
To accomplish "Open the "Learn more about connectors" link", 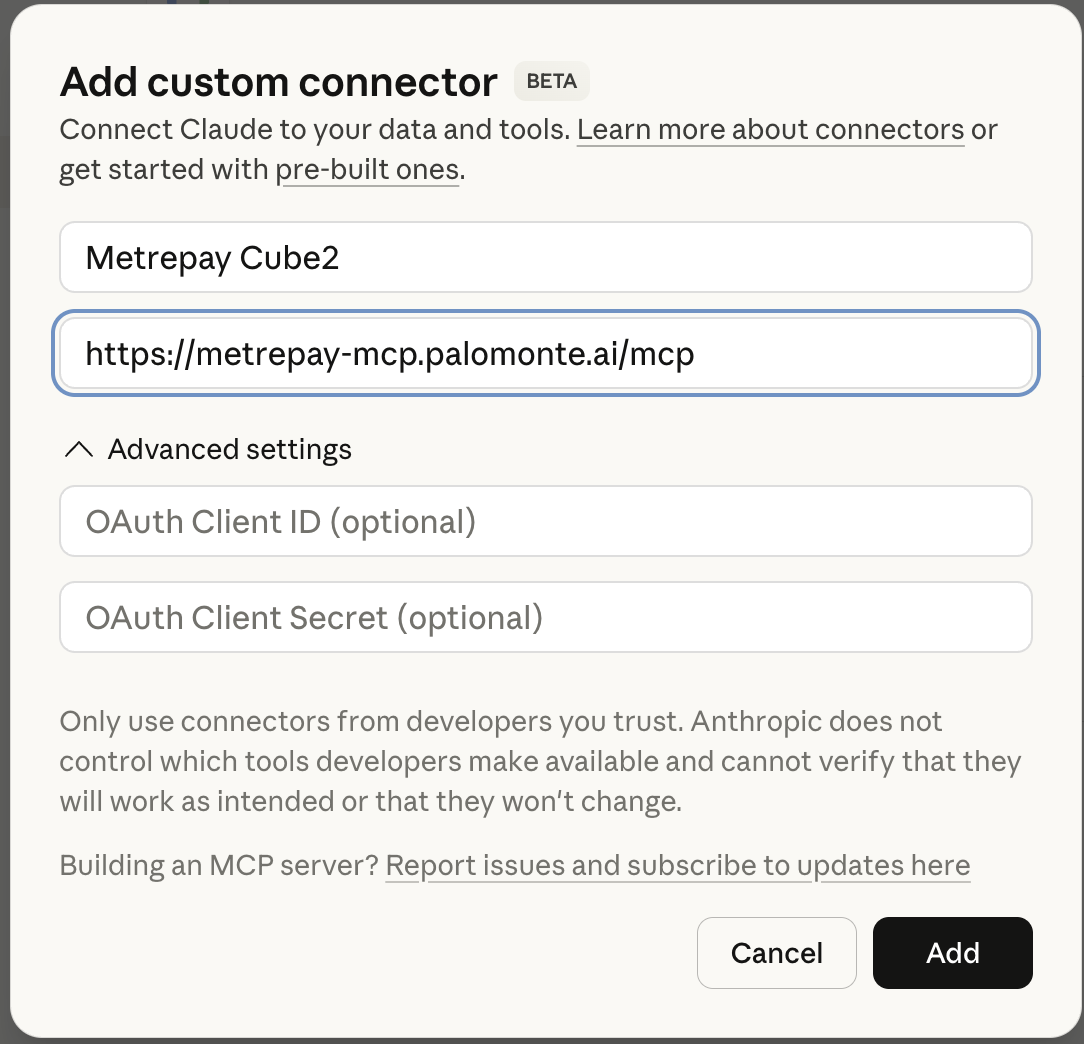I will point(770,129).
